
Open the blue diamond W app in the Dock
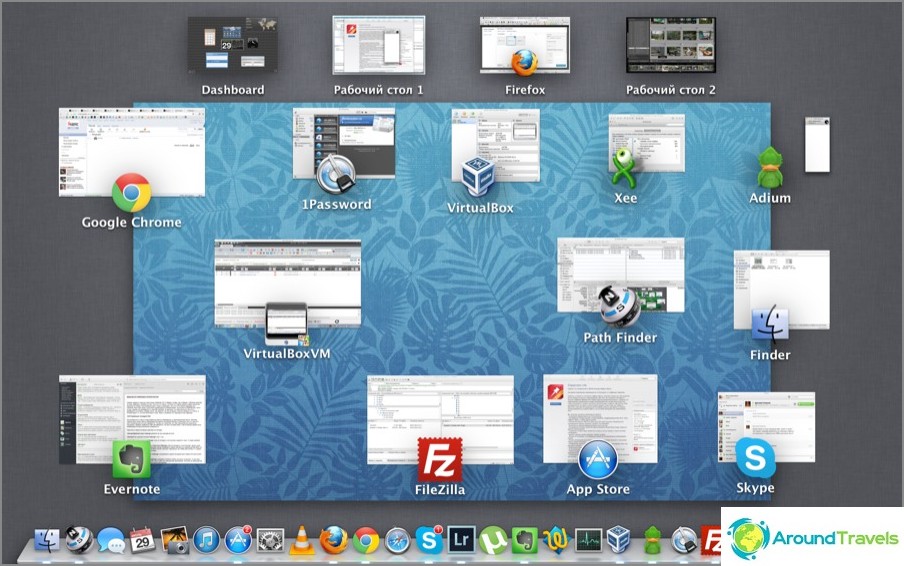click(x=556, y=540)
